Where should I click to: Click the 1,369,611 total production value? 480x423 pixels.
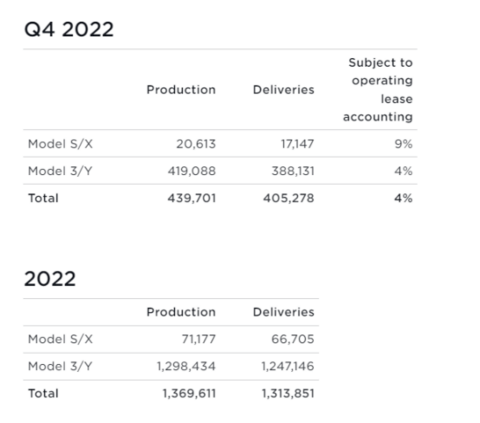189,393
